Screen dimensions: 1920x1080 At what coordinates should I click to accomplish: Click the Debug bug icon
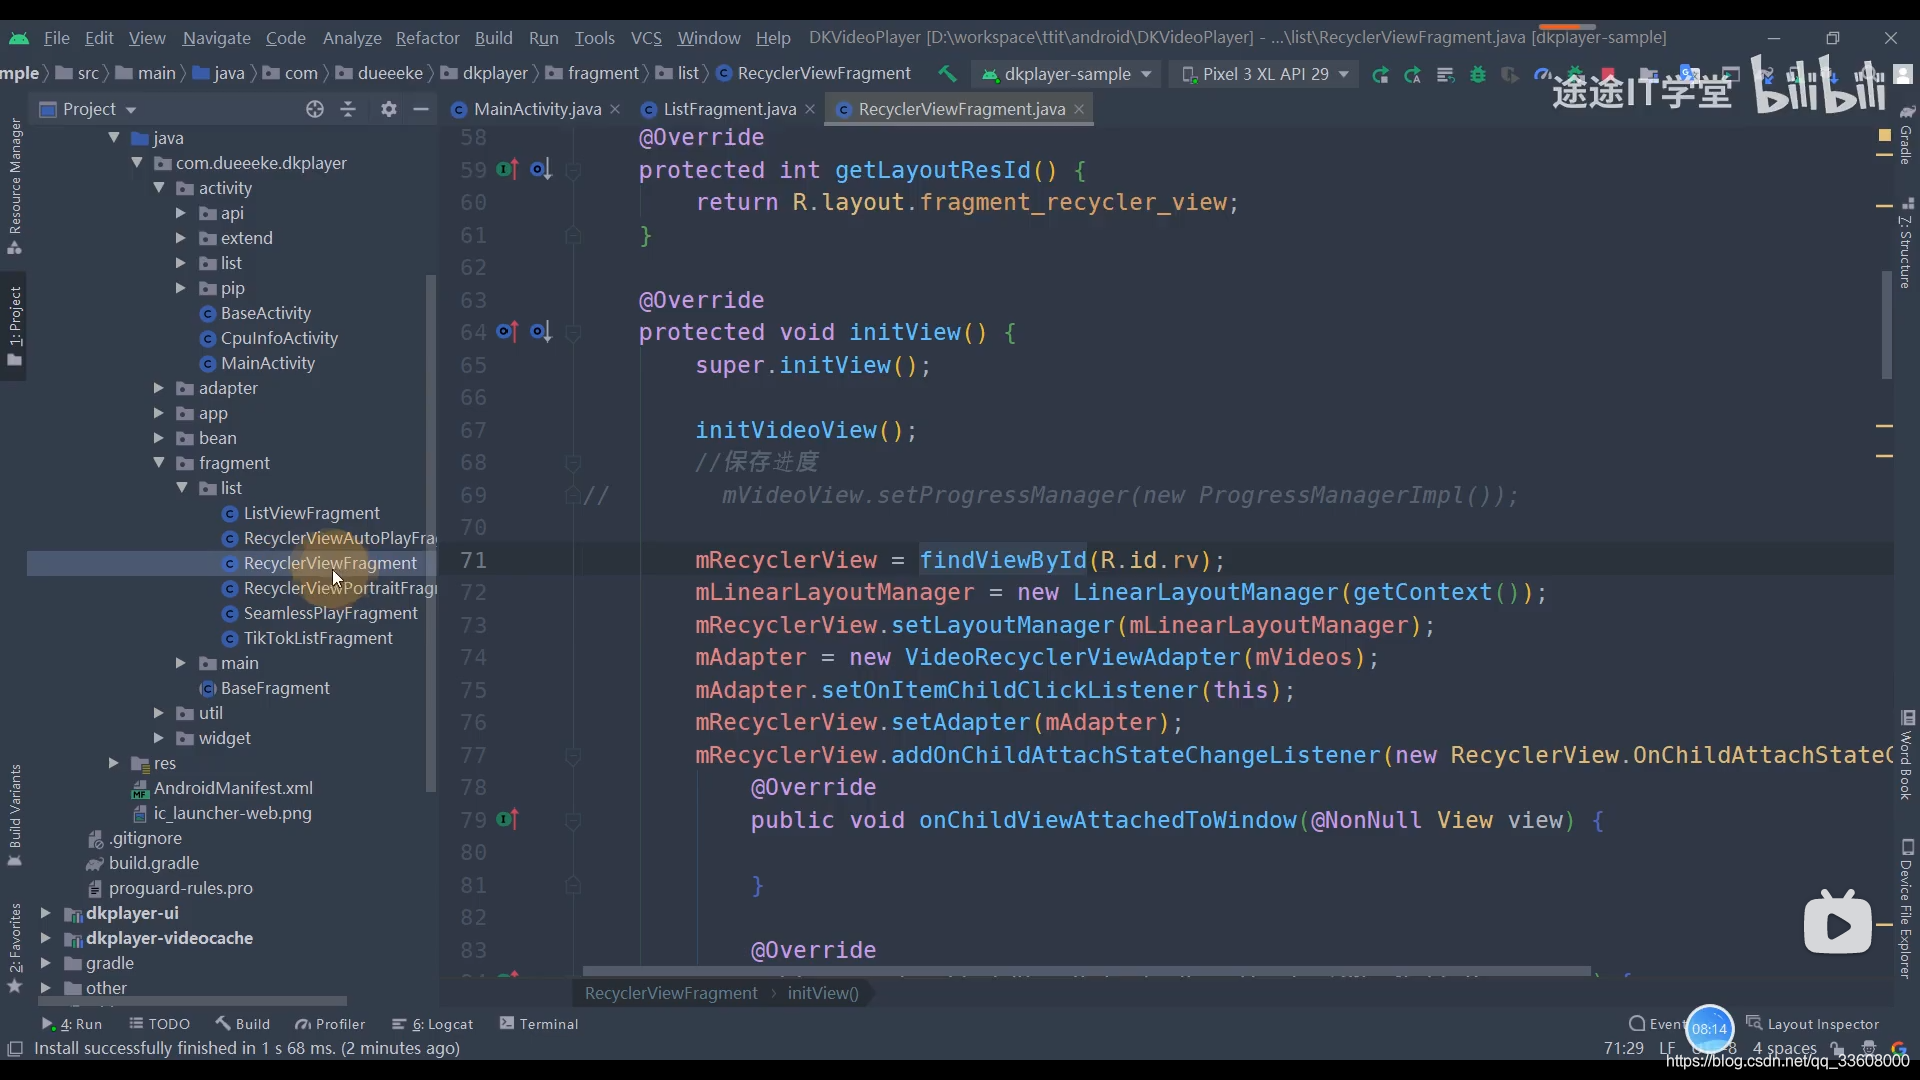tap(1478, 75)
